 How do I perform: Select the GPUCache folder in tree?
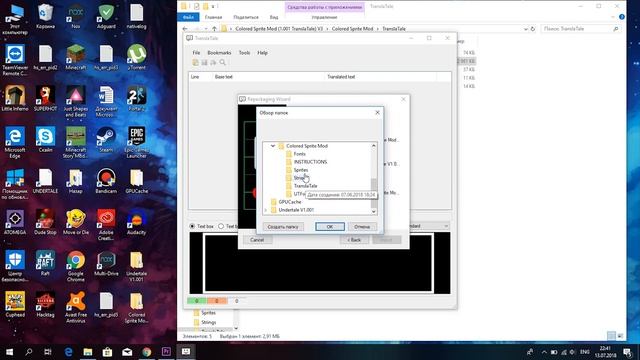[x=290, y=202]
